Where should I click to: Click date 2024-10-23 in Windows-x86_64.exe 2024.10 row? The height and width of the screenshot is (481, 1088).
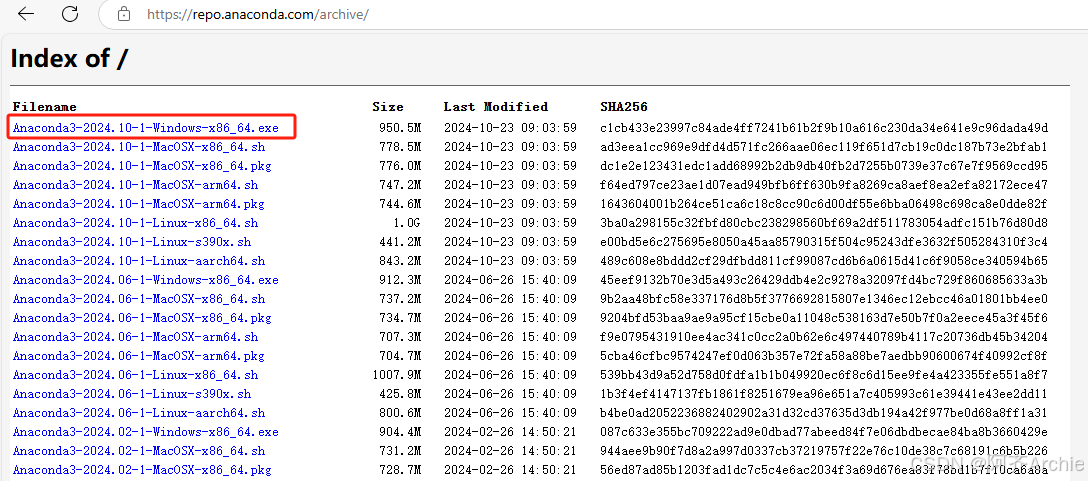point(478,128)
